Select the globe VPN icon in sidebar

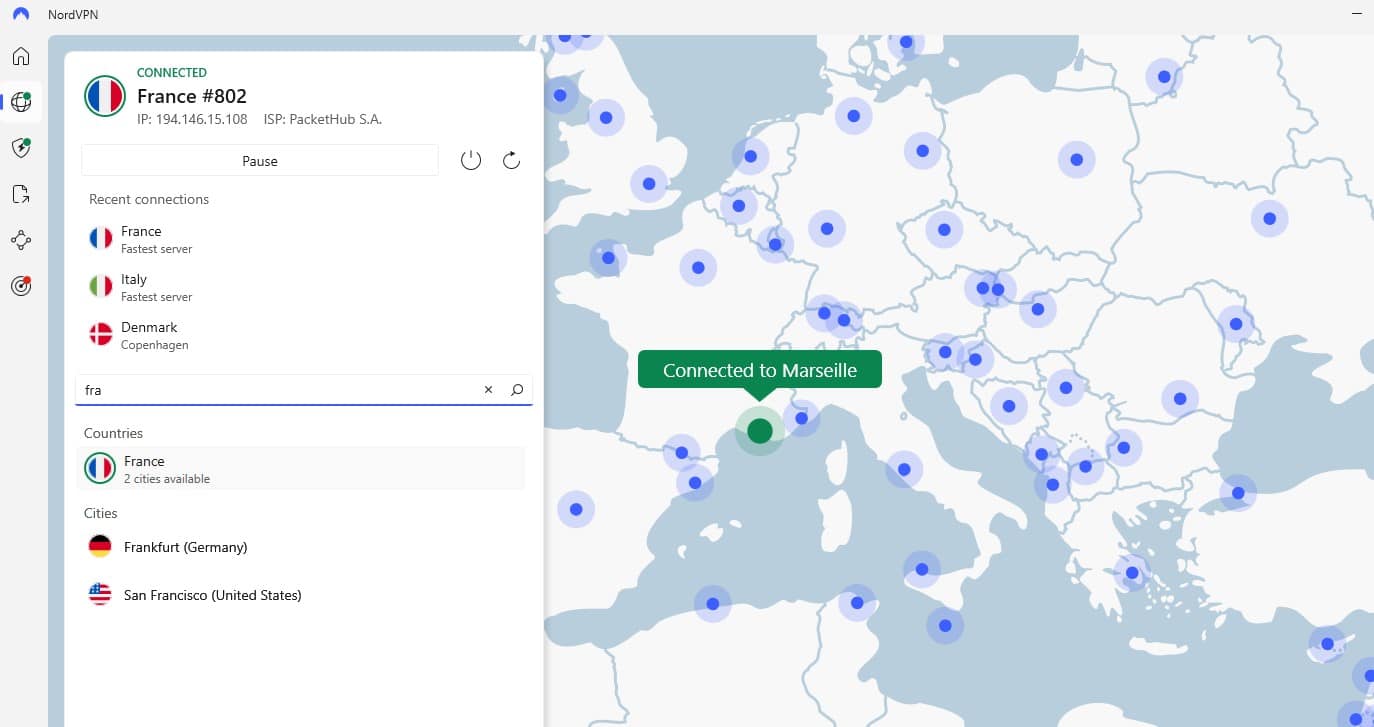21,102
